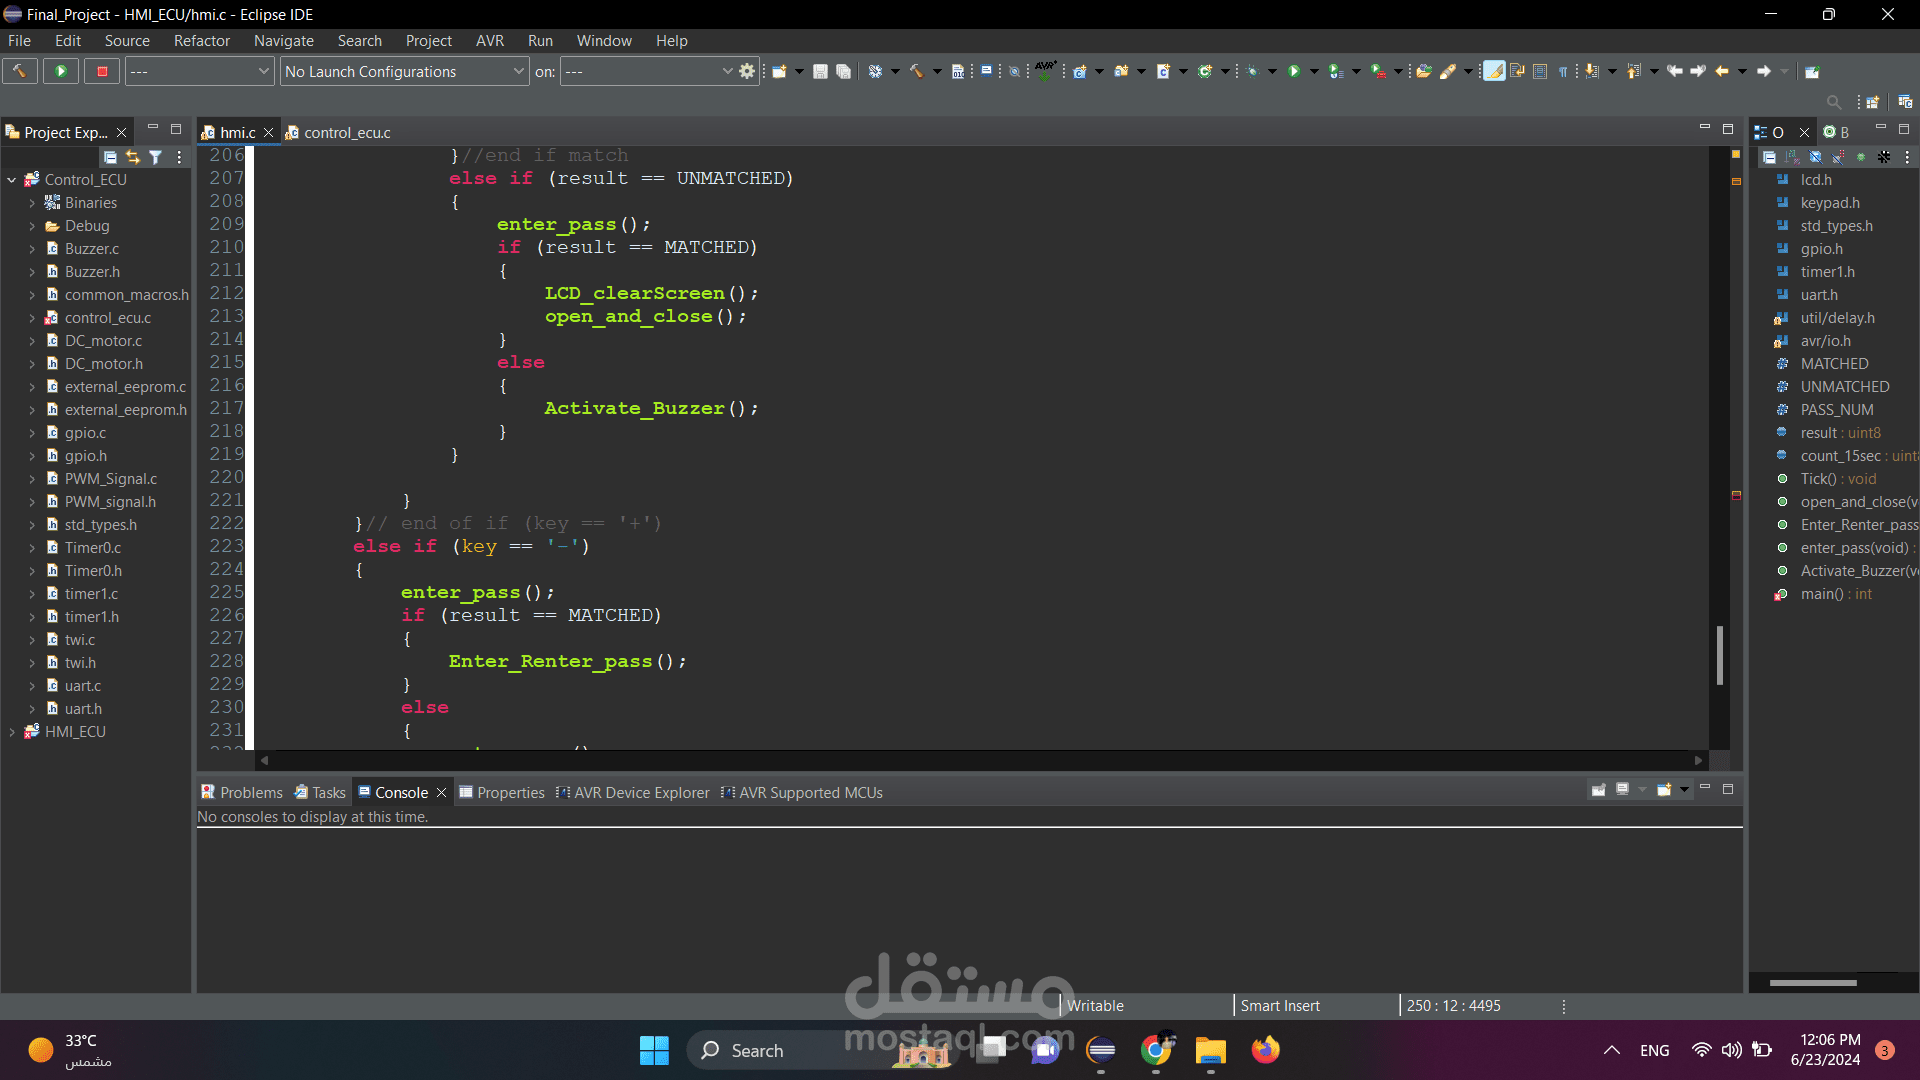
Task: Toggle Mark Occurrences highlighter button
Action: (x=1493, y=71)
